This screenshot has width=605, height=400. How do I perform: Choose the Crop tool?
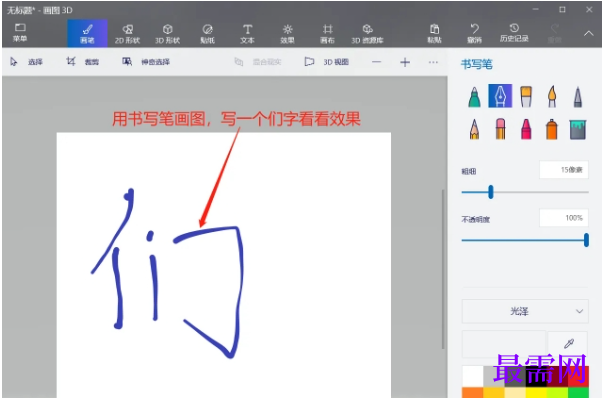(83, 62)
